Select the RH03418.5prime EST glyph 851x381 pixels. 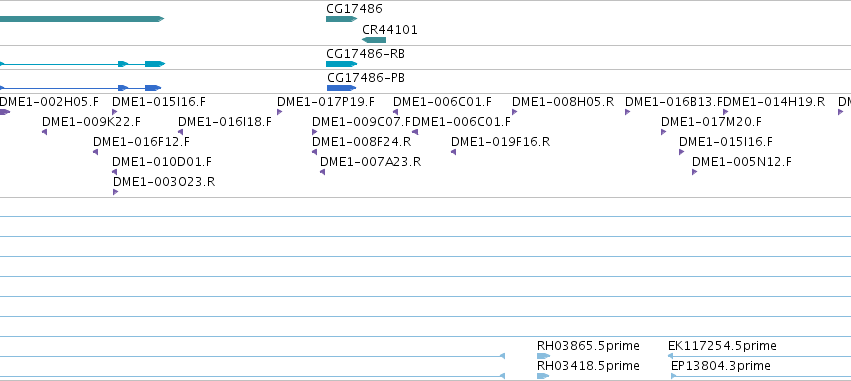tap(543, 376)
